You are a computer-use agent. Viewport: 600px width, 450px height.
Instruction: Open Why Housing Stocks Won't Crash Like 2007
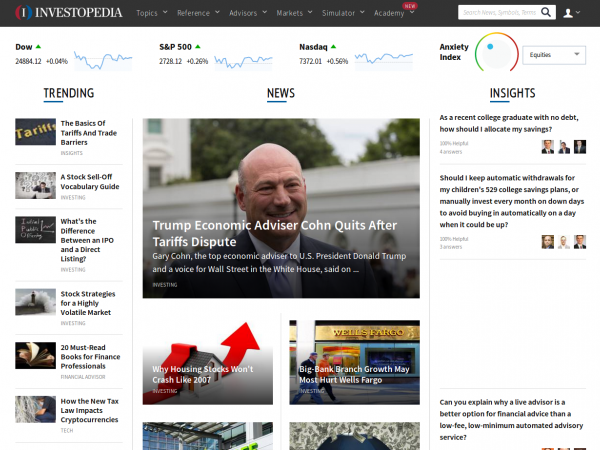pyautogui.click(x=203, y=374)
